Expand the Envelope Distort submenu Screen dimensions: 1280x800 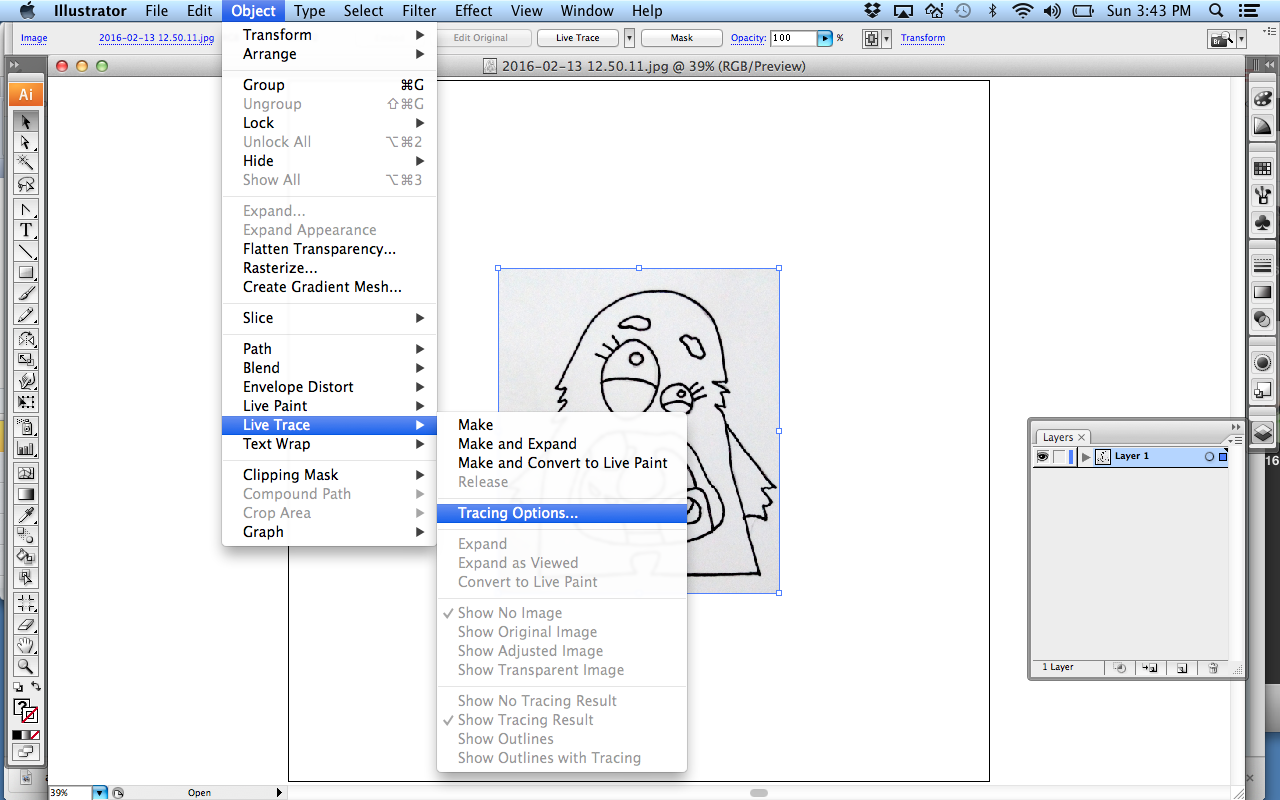[x=329, y=387]
